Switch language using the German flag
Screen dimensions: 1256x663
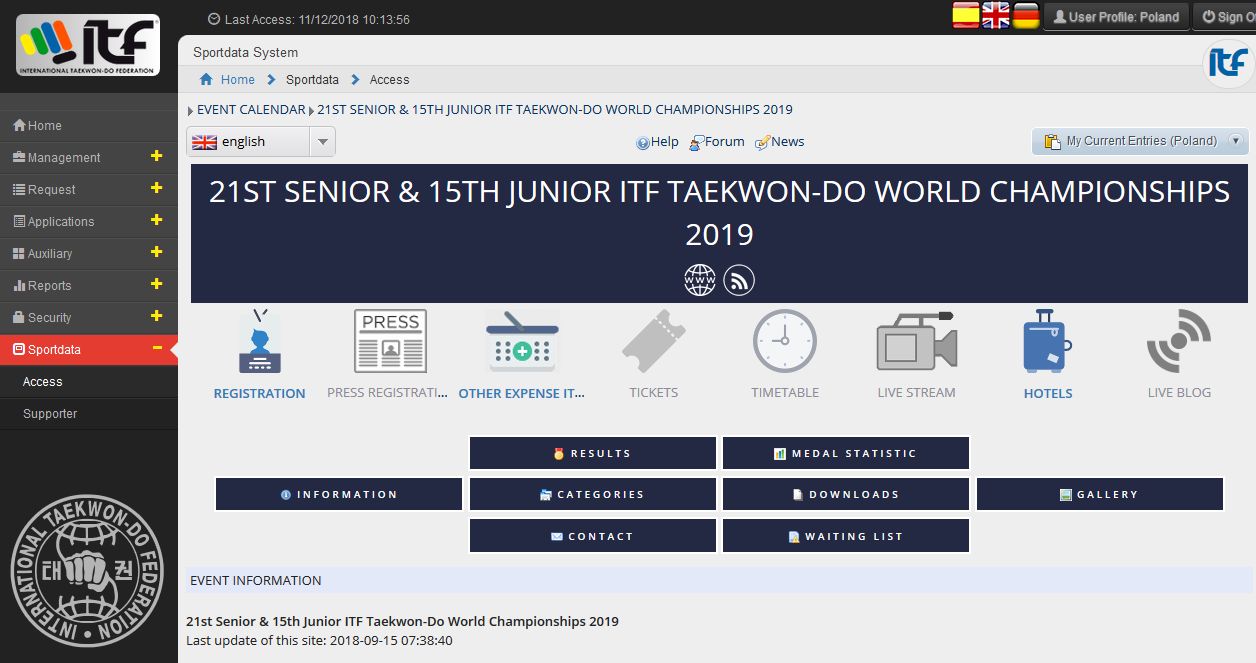1026,15
